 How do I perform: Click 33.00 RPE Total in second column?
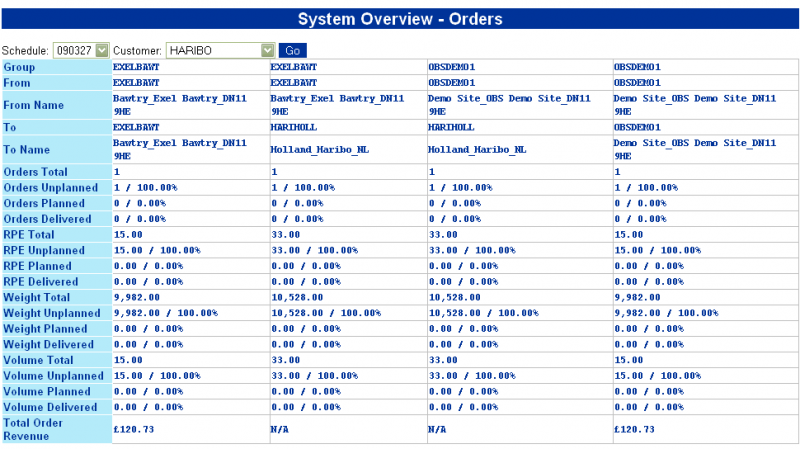coord(286,235)
